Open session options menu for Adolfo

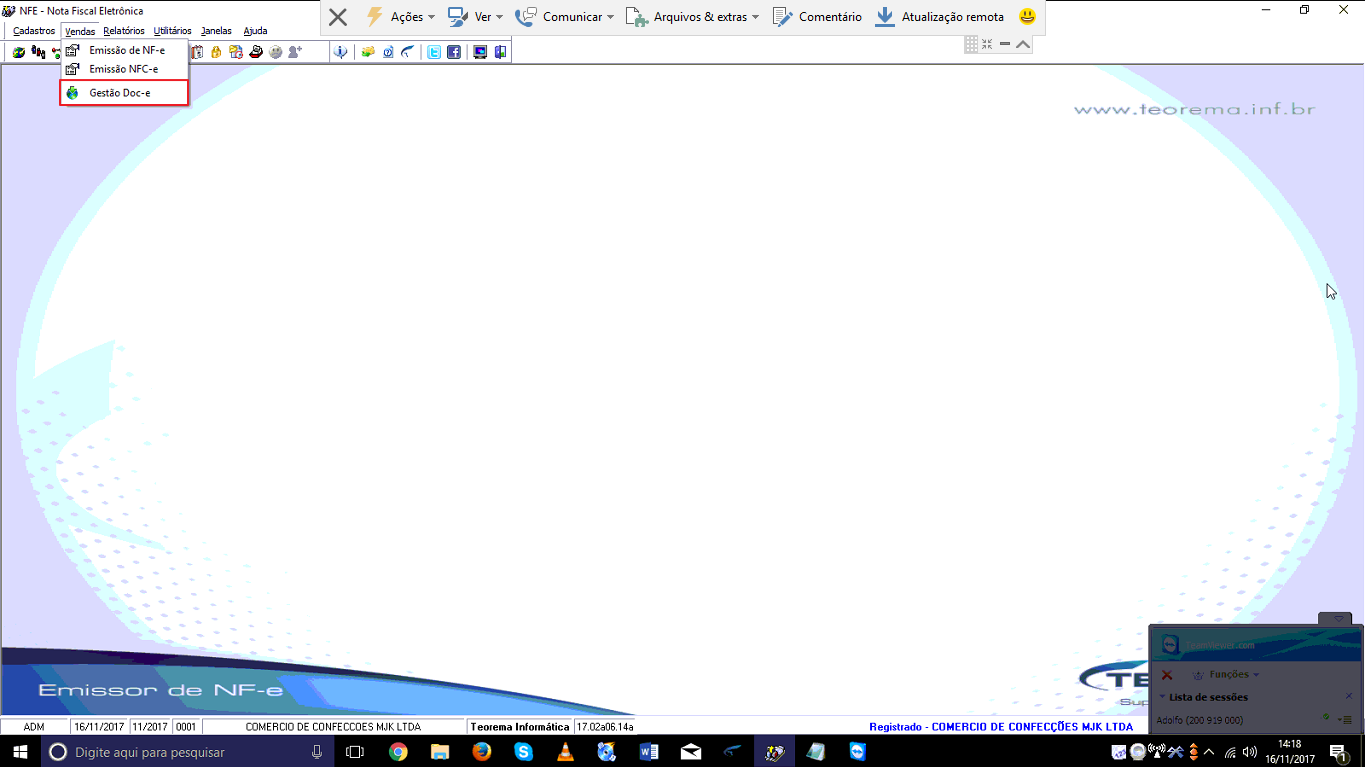1347,720
